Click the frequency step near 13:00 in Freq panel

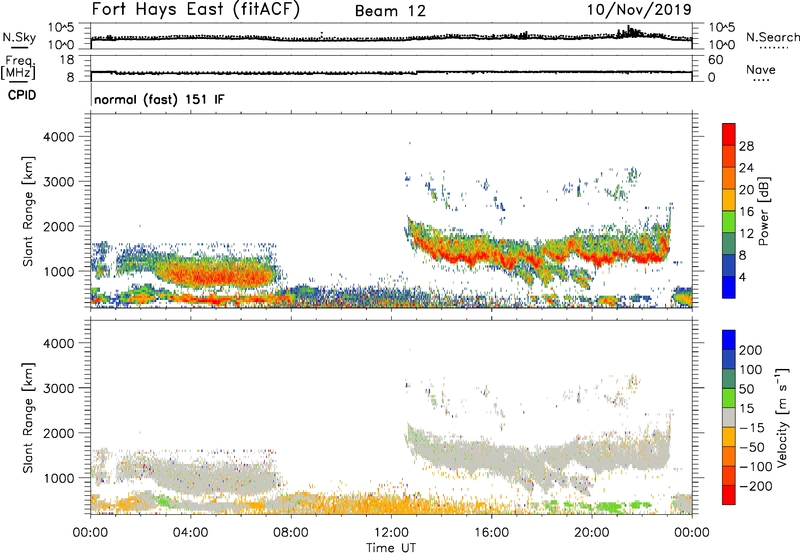(x=417, y=72)
